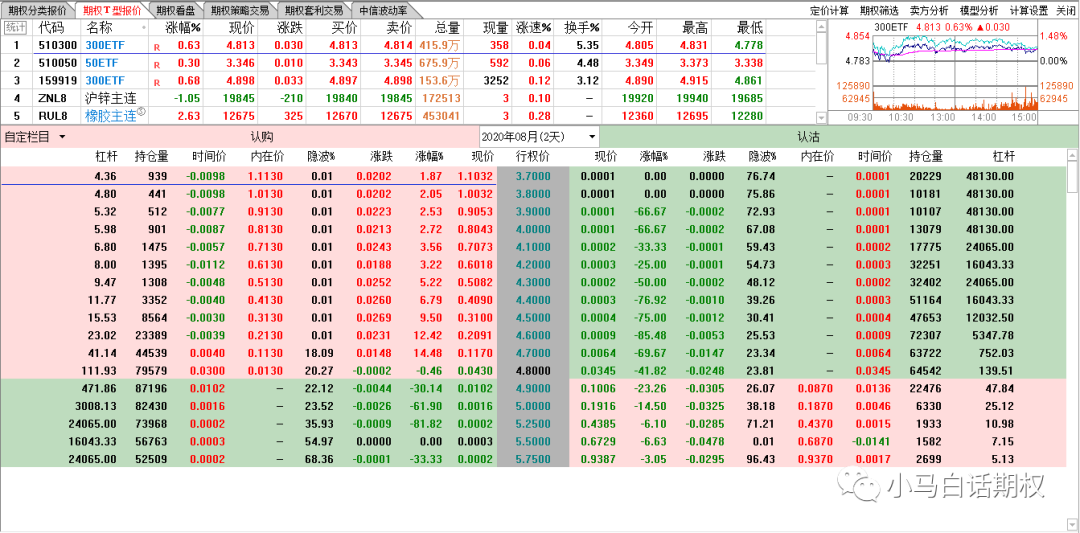The height and width of the screenshot is (533, 1080).
Task: Sort by 总量 column header
Action: pos(447,28)
